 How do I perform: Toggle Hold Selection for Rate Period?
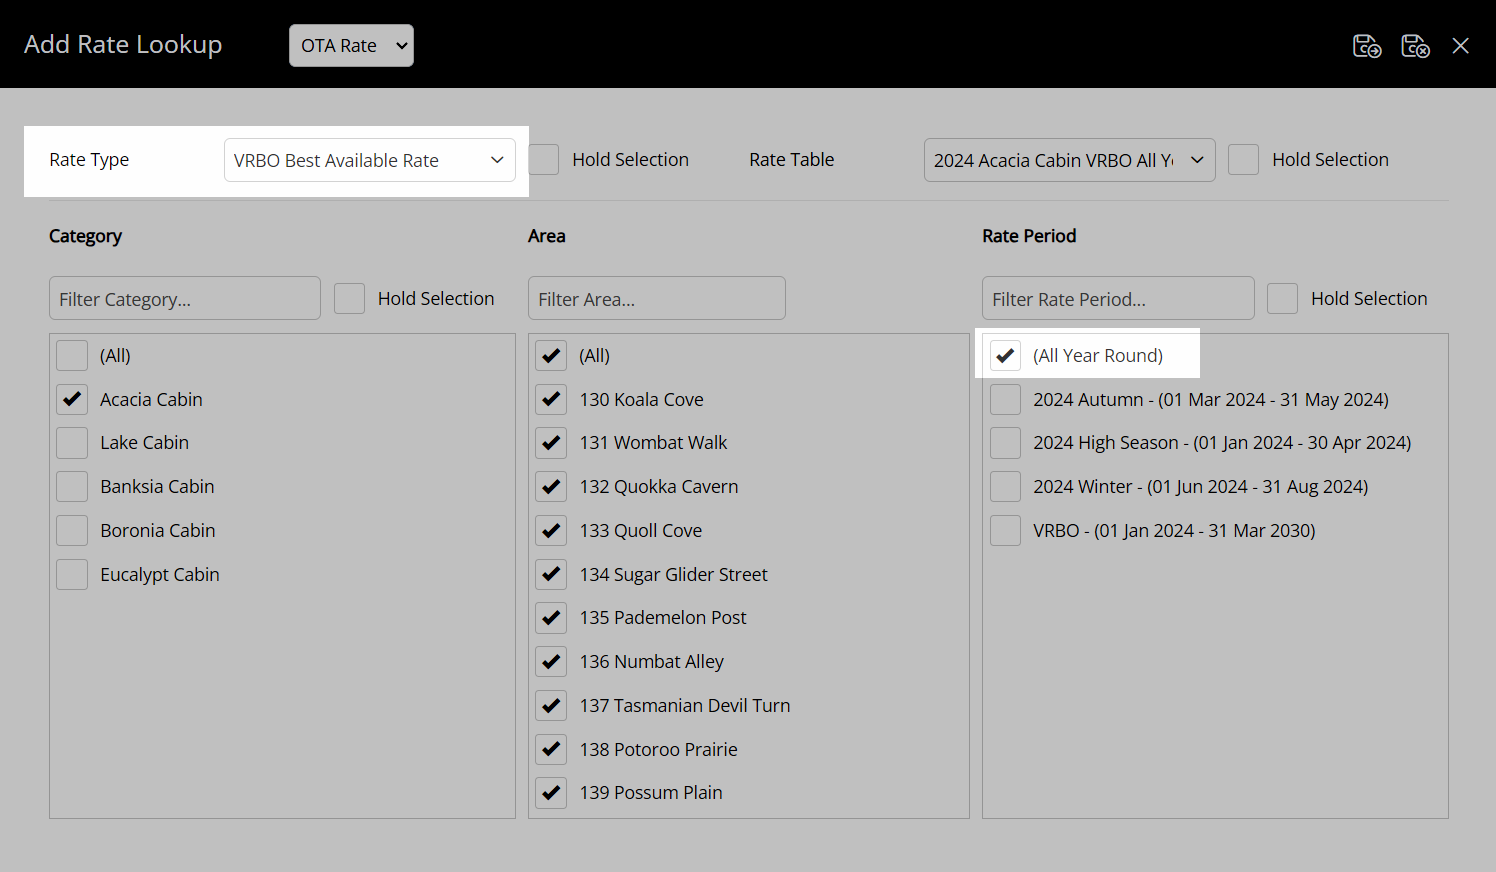click(x=1282, y=299)
